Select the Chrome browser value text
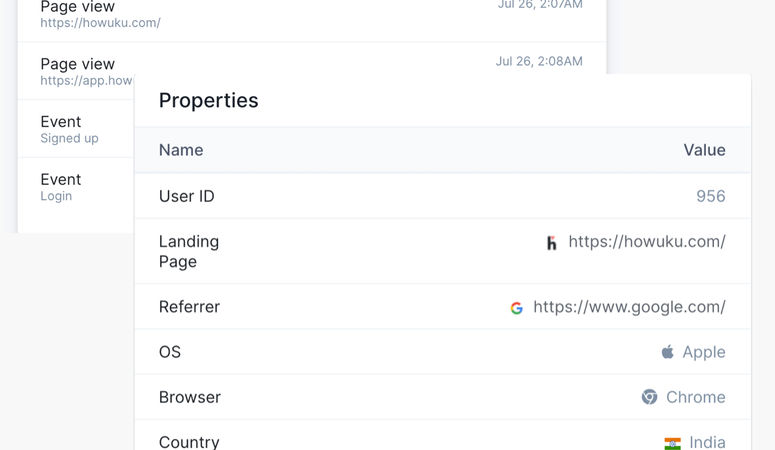 (696, 397)
